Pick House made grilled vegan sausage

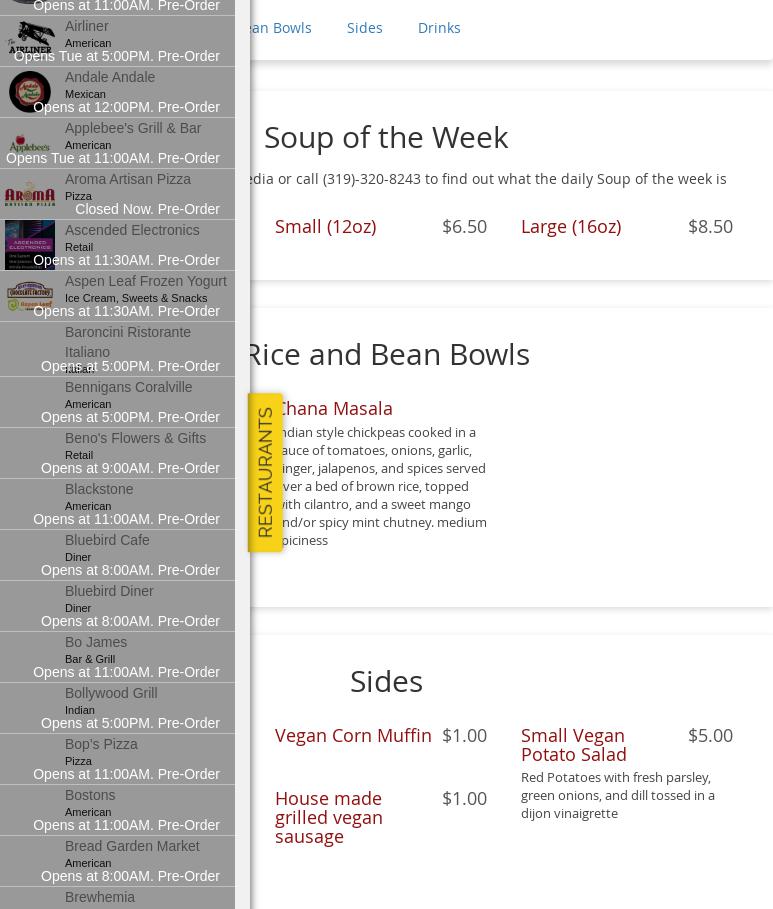(x=329, y=817)
